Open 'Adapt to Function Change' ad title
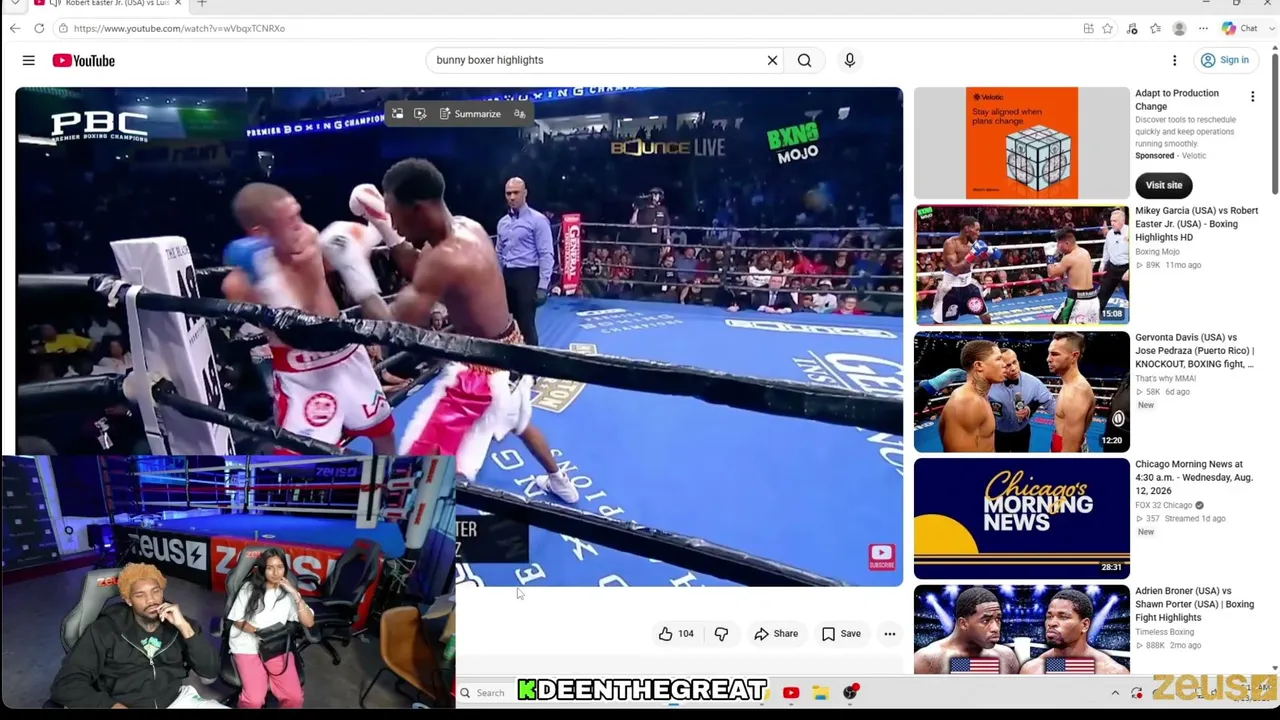The width and height of the screenshot is (1280, 720). click(1177, 100)
